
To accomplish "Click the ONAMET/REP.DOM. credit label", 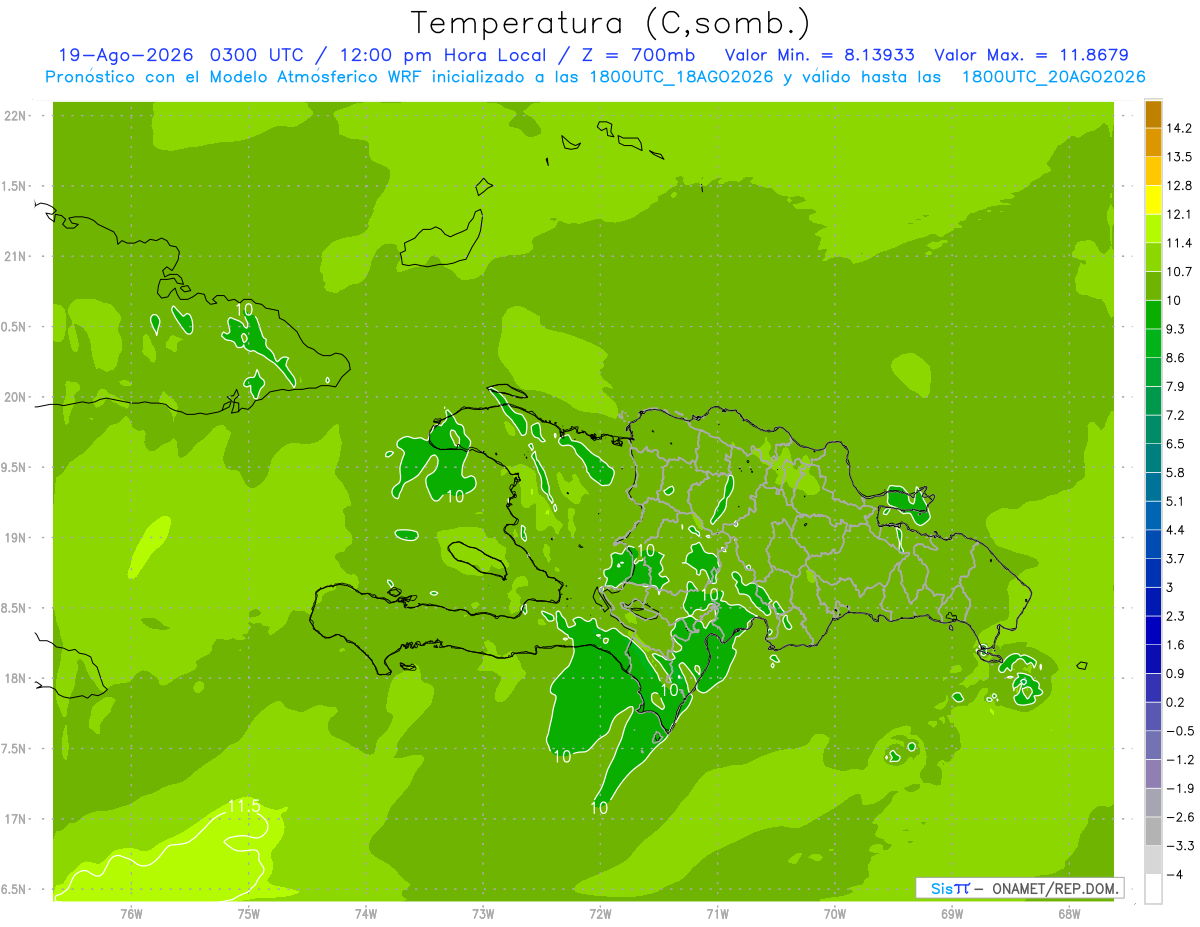I will click(1054, 888).
